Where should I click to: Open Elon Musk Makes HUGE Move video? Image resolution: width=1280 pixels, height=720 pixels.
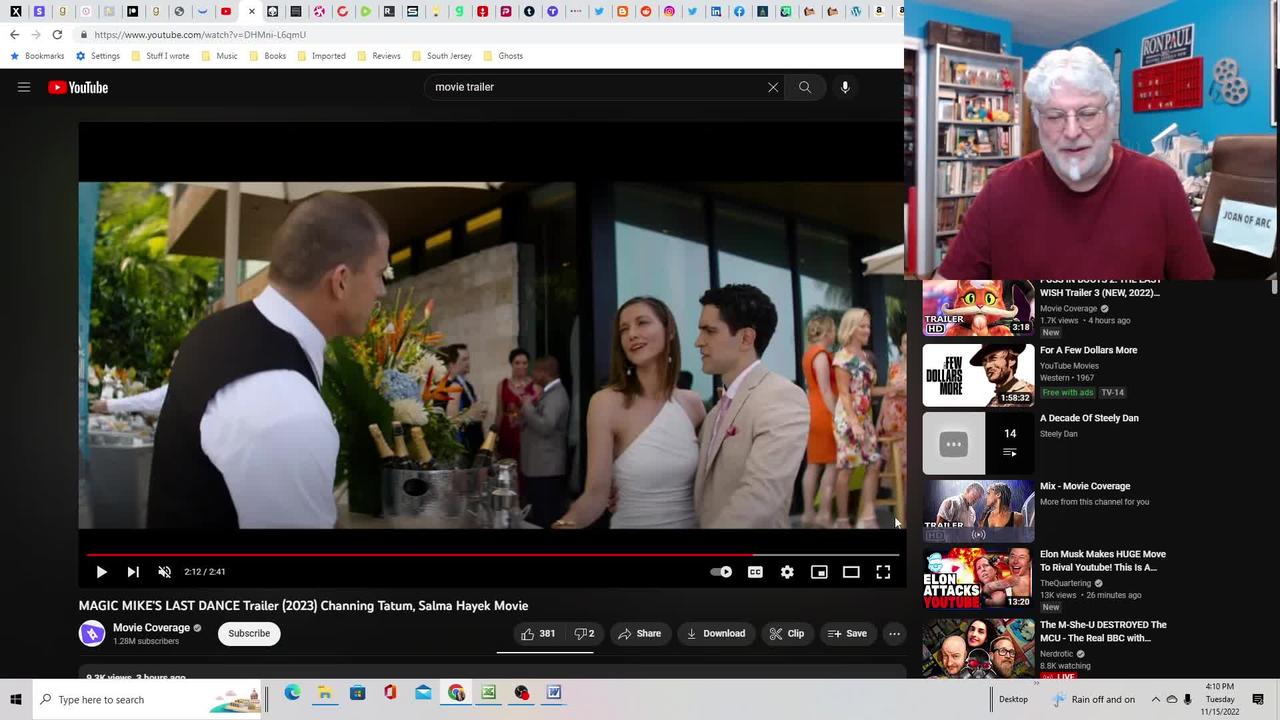pyautogui.click(x=978, y=578)
